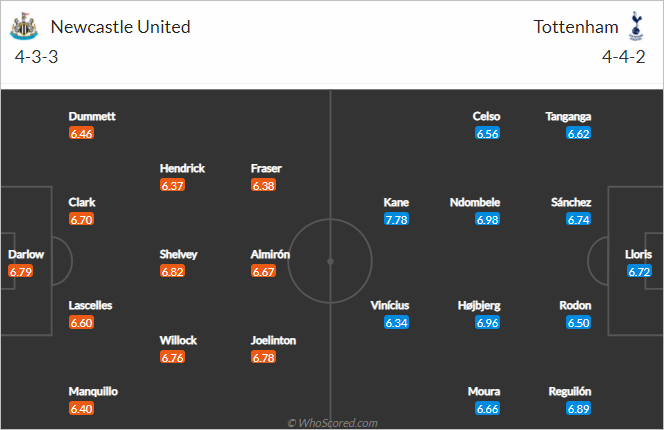The width and height of the screenshot is (664, 430).
Task: Select player Tanganga in the lineup
Action: click(x=568, y=117)
